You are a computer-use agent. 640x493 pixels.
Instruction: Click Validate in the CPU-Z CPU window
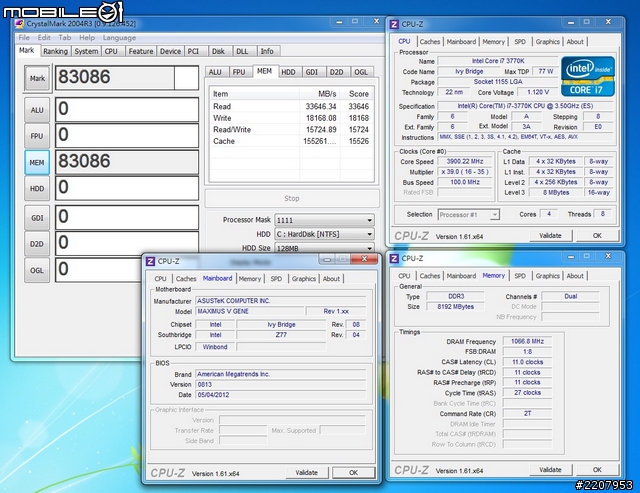point(551,235)
